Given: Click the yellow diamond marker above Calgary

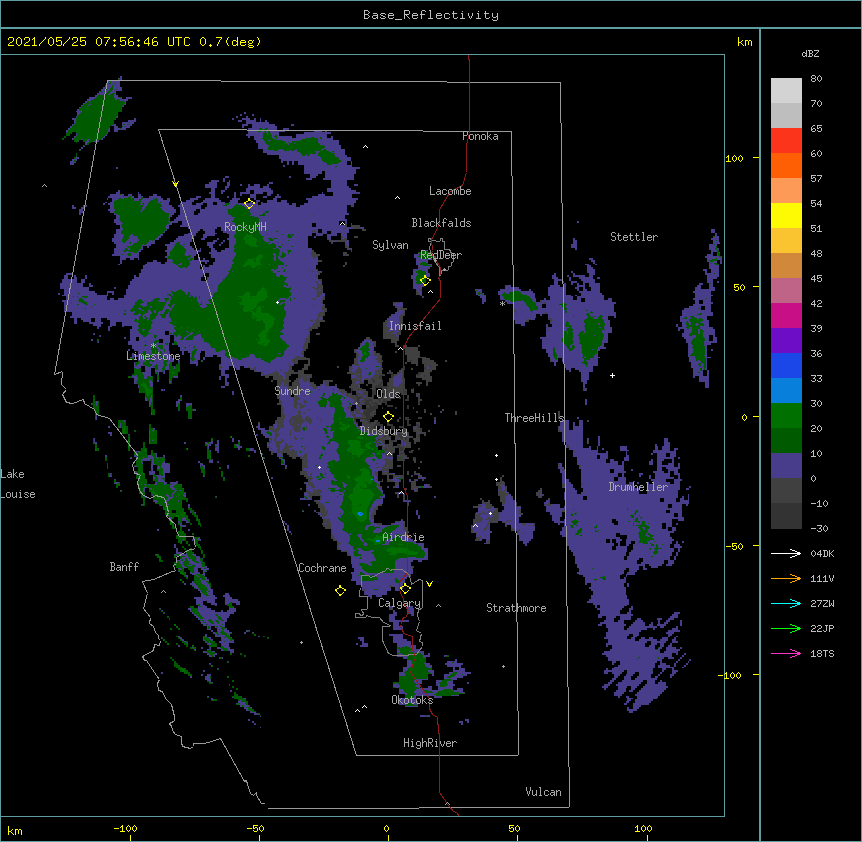Looking at the screenshot, I should pyautogui.click(x=405, y=589).
